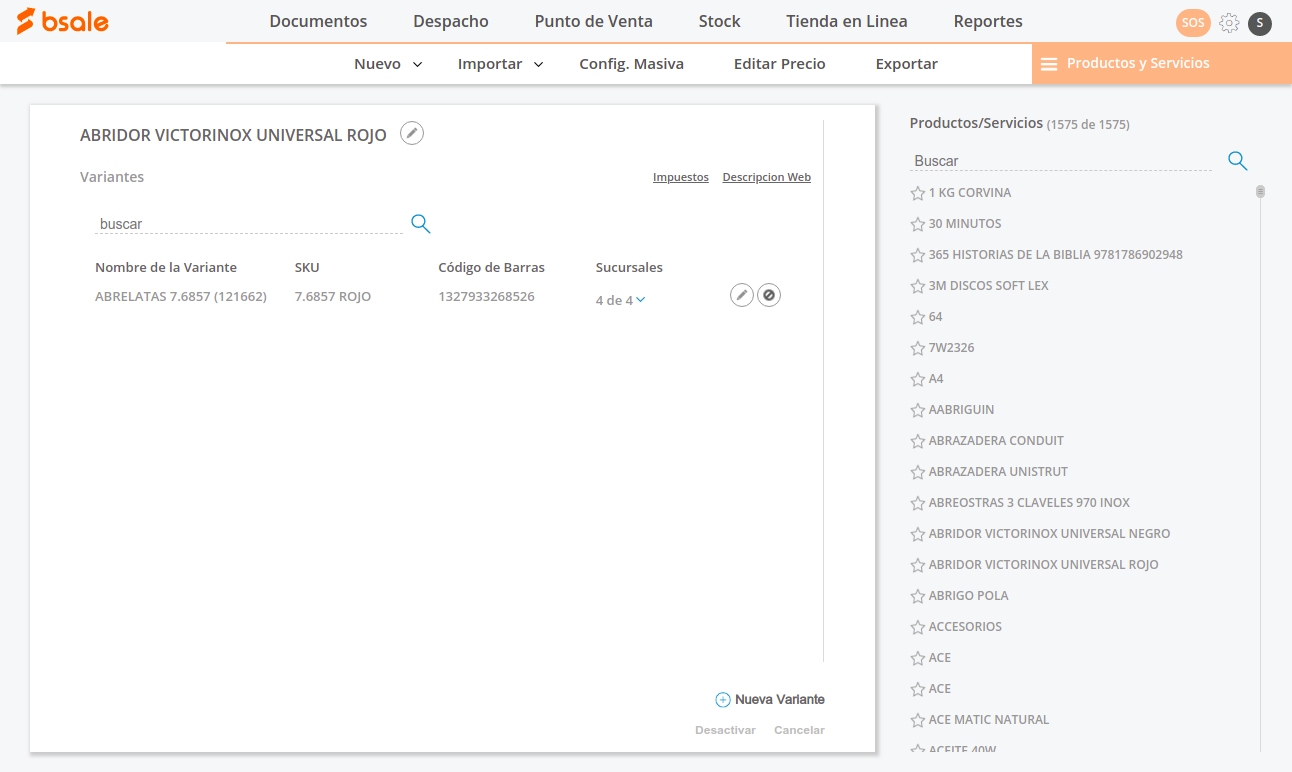The width and height of the screenshot is (1292, 772).
Task: Open the Importar dropdown
Action: (500, 64)
